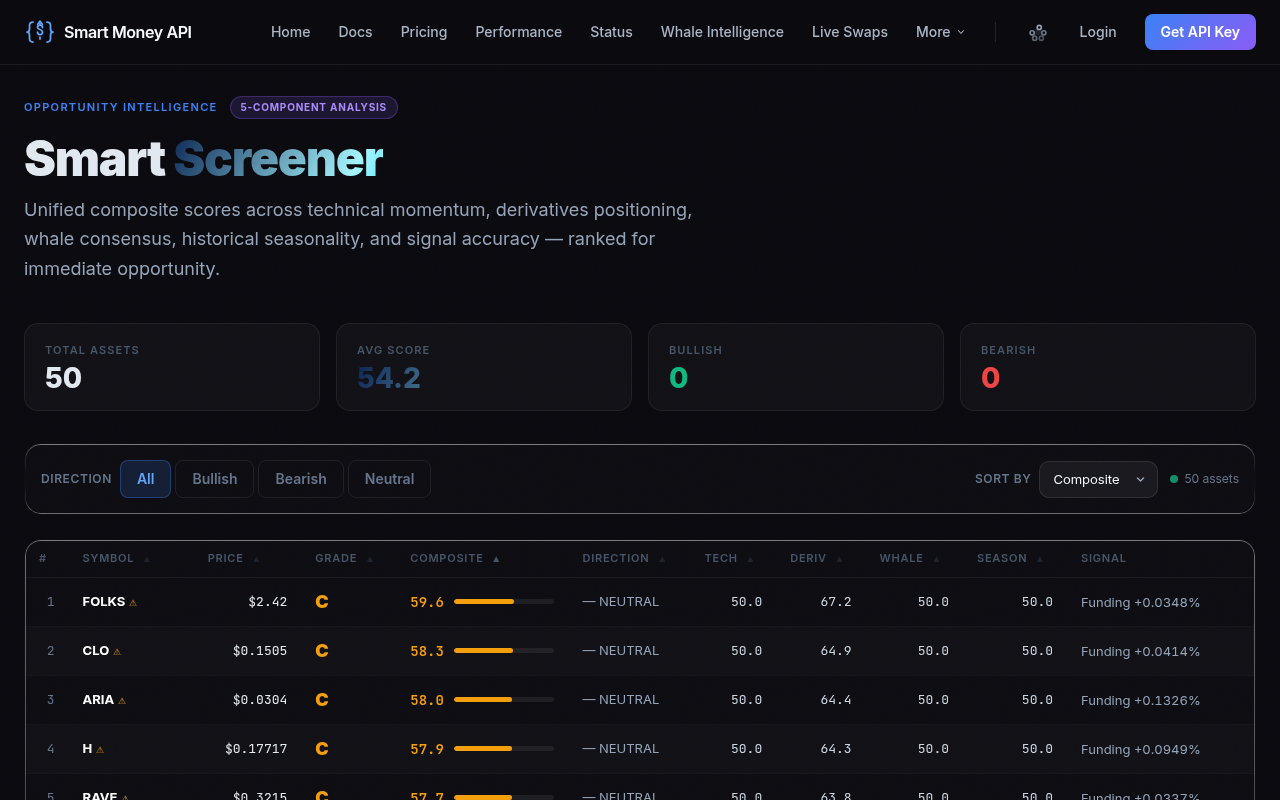Image resolution: width=1280 pixels, height=800 pixels.
Task: Click the grade C badge in ARIA row
Action: pos(322,700)
